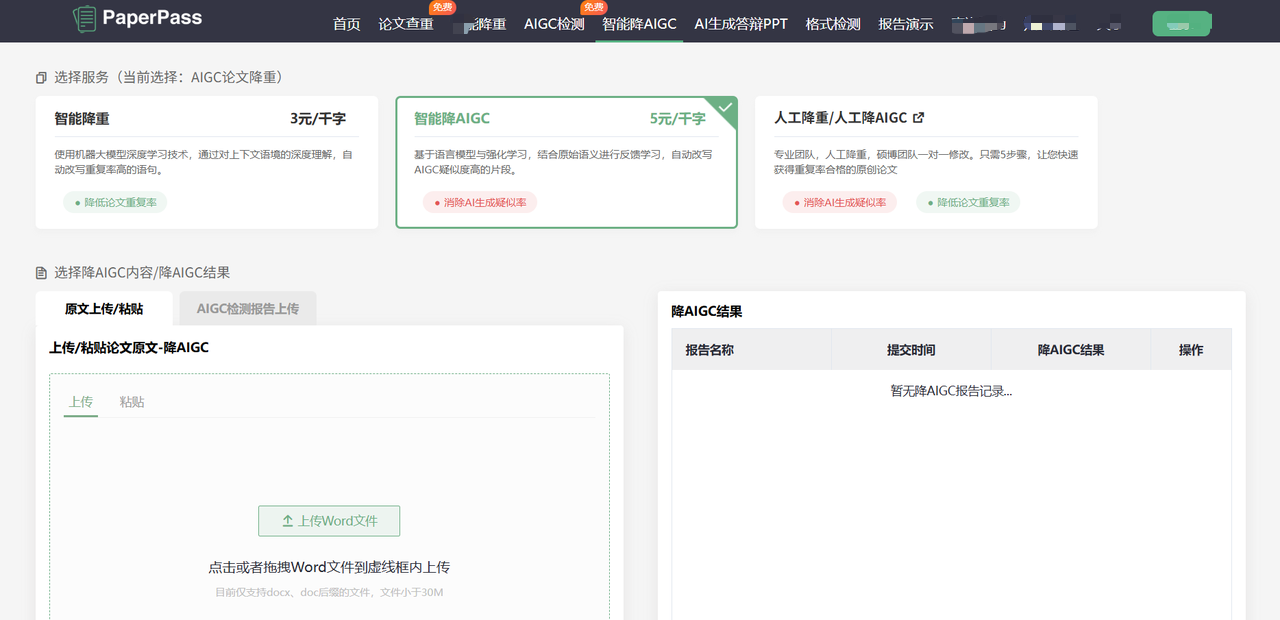The image size is (1280, 620).
Task: Click the 降AIGC结果 column header
Action: (1071, 350)
